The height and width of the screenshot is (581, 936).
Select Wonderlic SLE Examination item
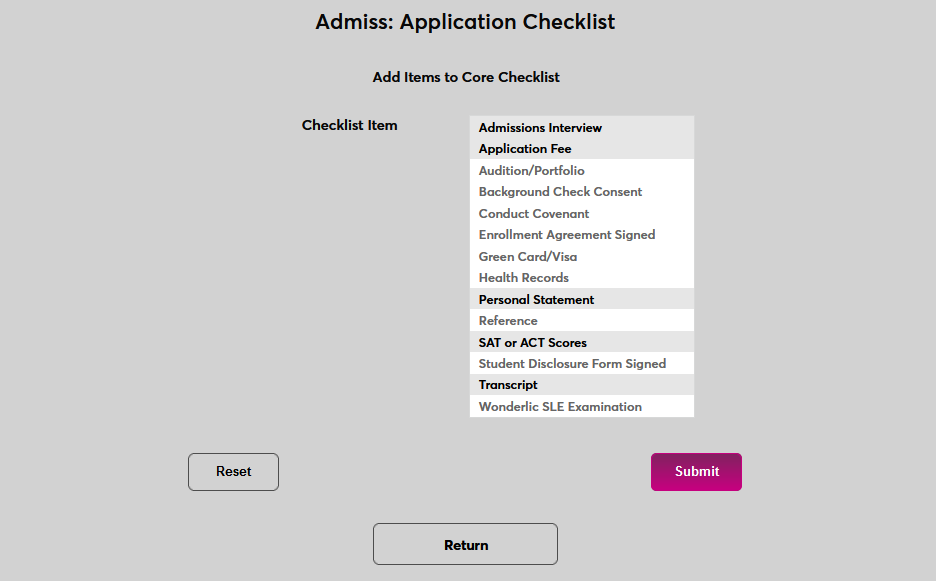point(560,406)
